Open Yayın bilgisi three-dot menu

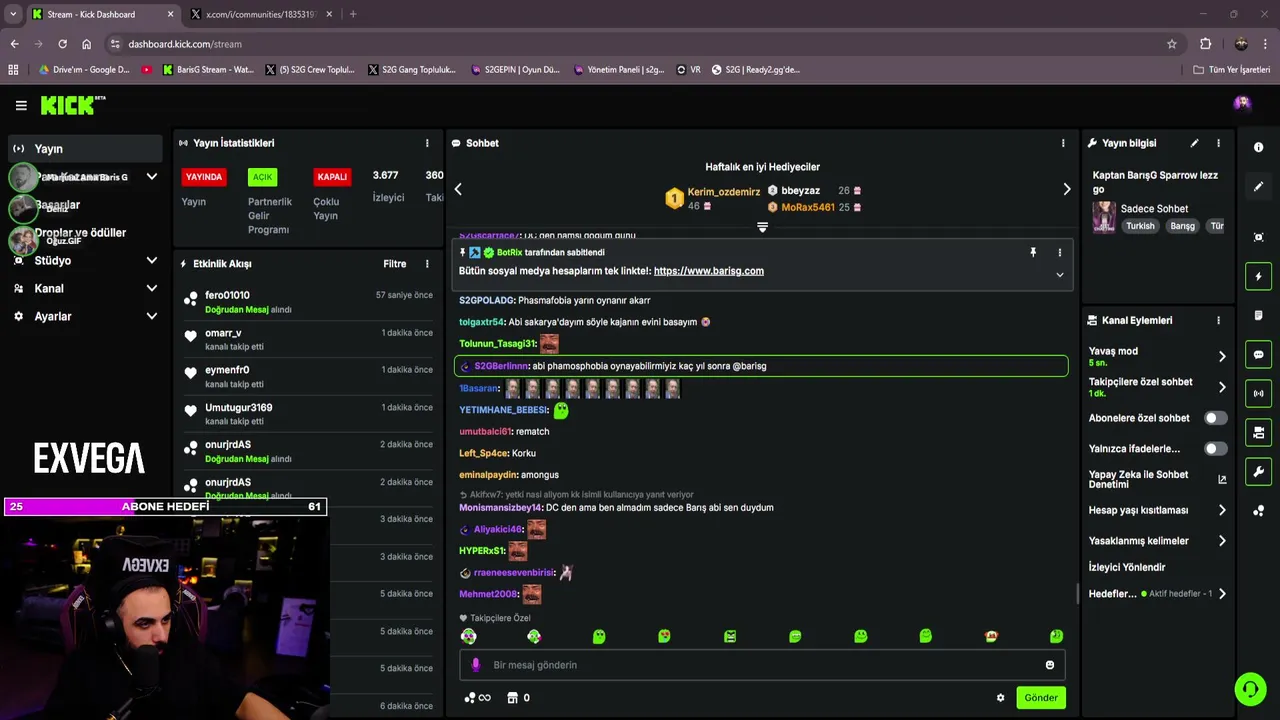pos(1218,143)
